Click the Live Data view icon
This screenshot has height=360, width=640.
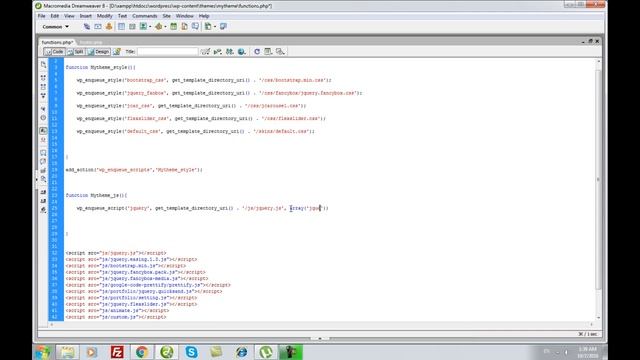(117, 51)
